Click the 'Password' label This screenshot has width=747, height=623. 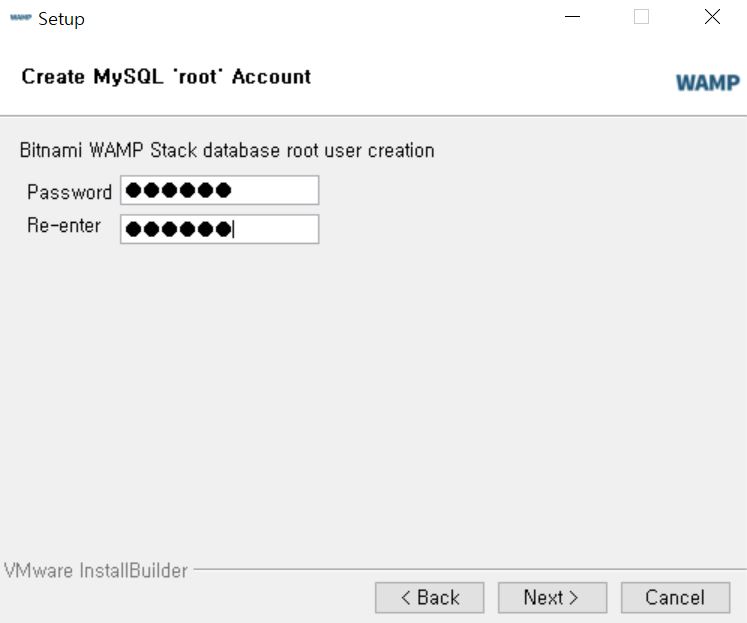tap(70, 192)
